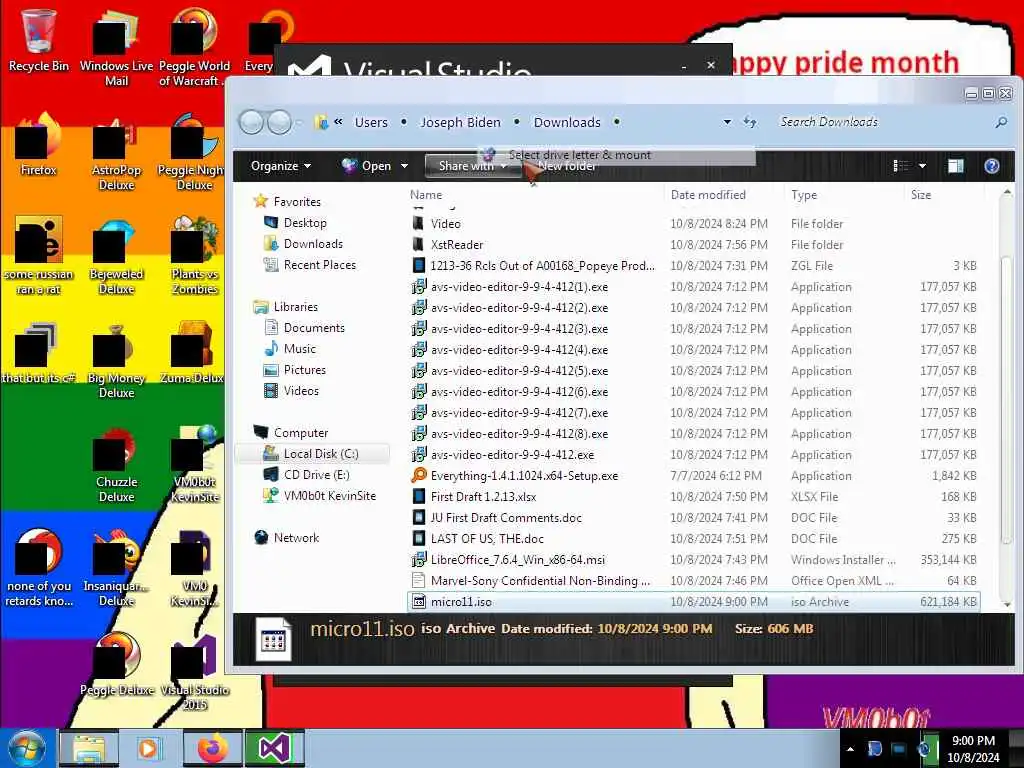
Task: Click the search magnifier icon
Action: pyautogui.click(x=1001, y=122)
